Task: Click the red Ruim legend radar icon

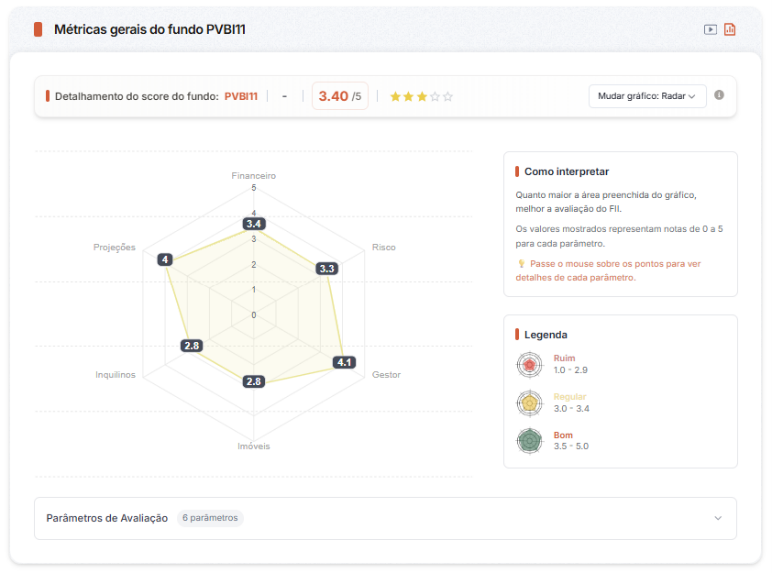Action: coord(529,365)
